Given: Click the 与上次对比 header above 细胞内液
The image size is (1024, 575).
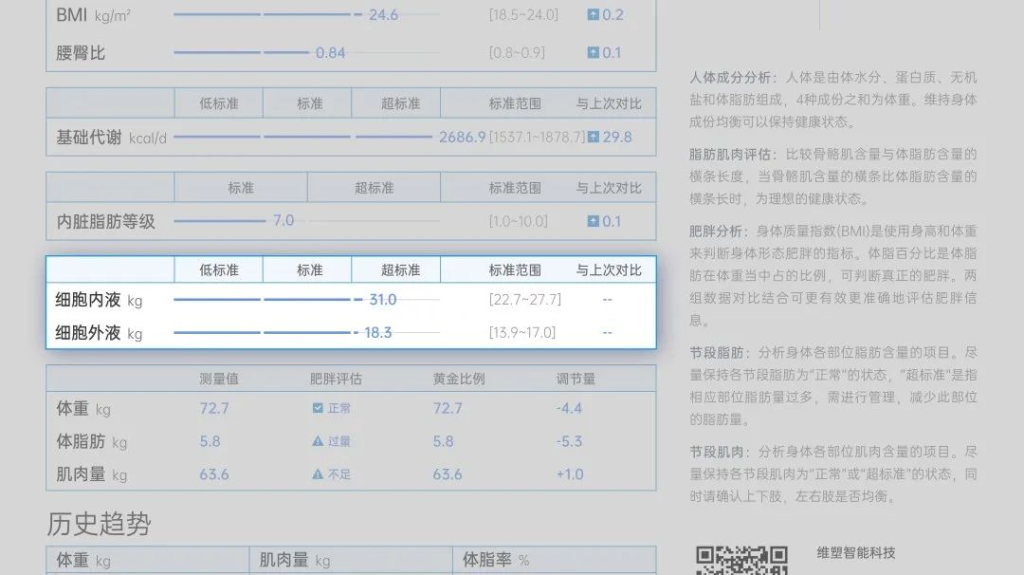Looking at the screenshot, I should (608, 270).
